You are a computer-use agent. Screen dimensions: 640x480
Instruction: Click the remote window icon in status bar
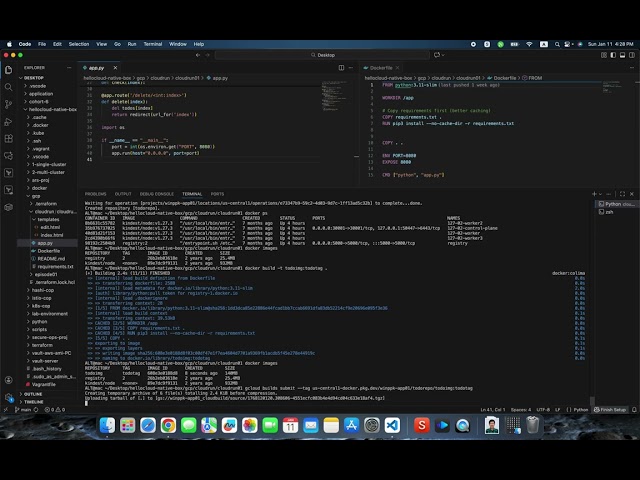tap(6, 409)
